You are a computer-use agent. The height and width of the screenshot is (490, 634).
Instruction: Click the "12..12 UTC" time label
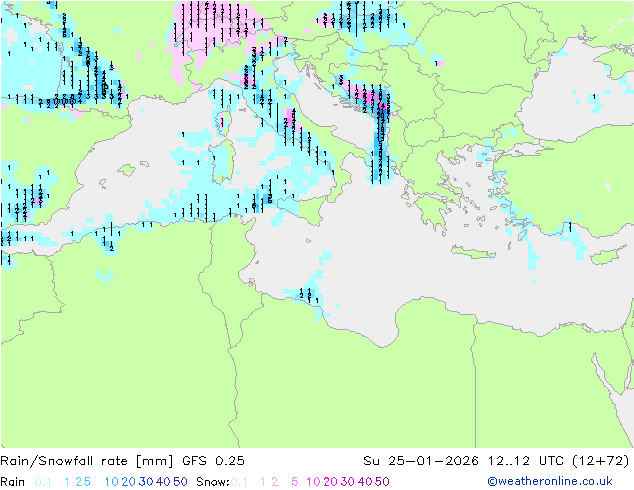(526, 461)
